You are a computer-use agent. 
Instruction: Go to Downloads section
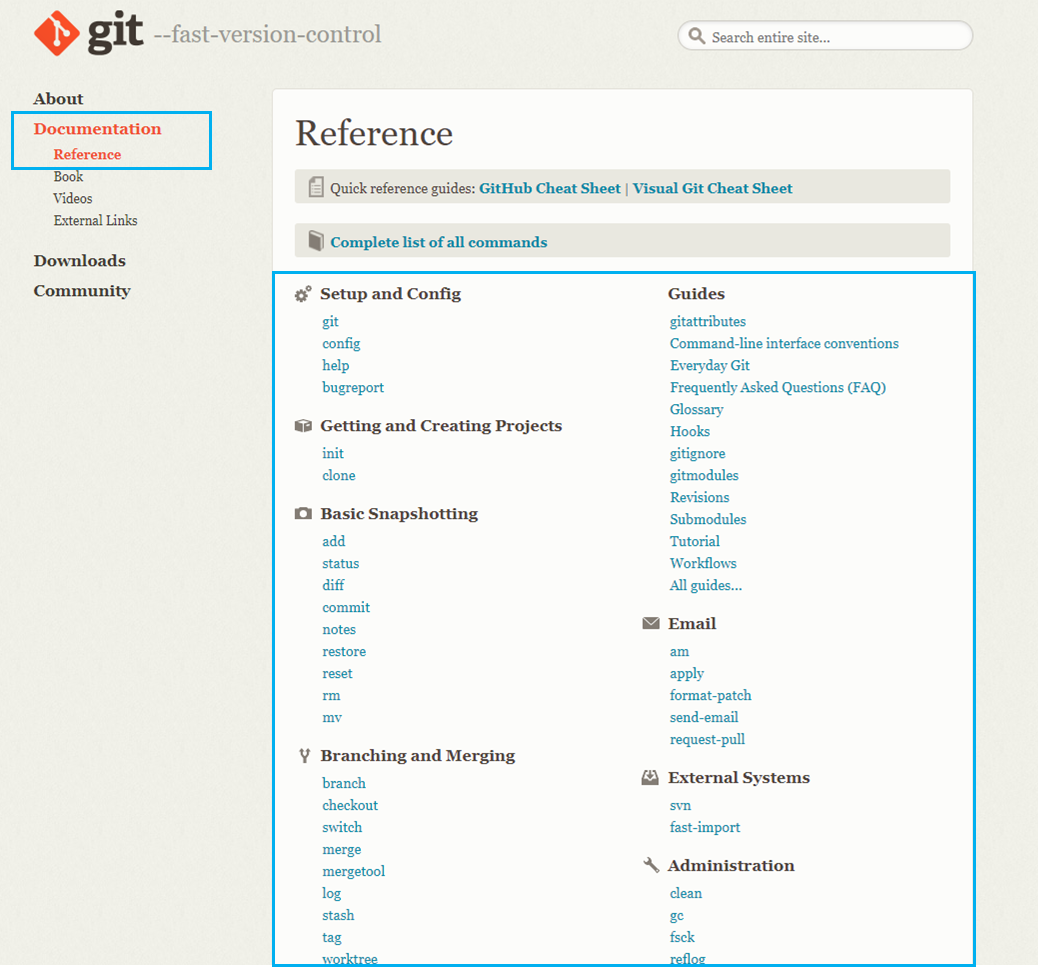tap(79, 261)
